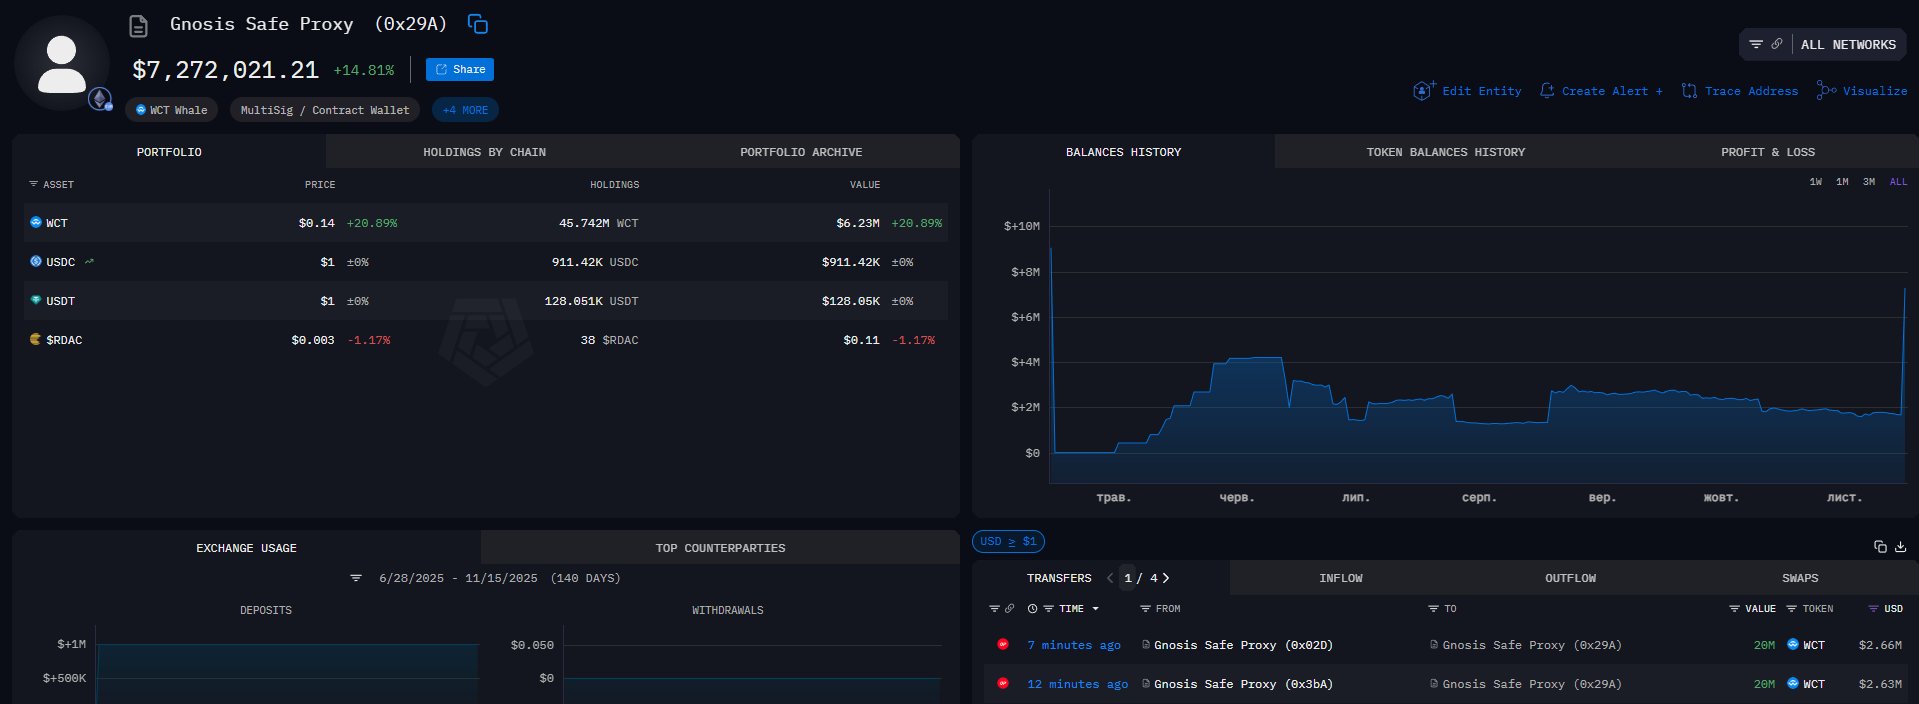The width and height of the screenshot is (1919, 704).
Task: Click the Visualize graph icon
Action: (1826, 91)
